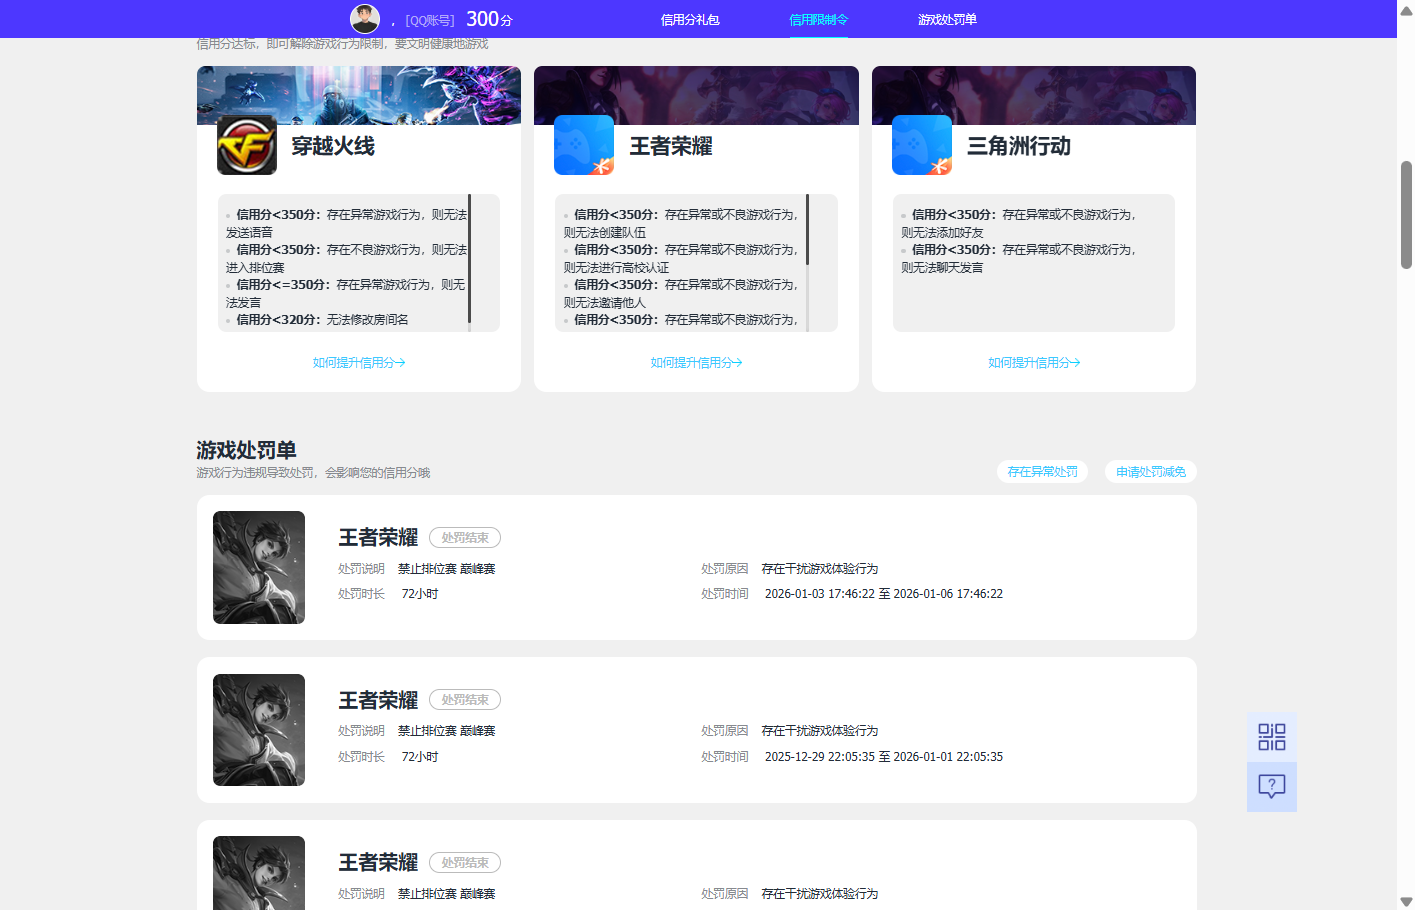
Task: Switch to 游戏处罚单 tab
Action: [x=947, y=20]
